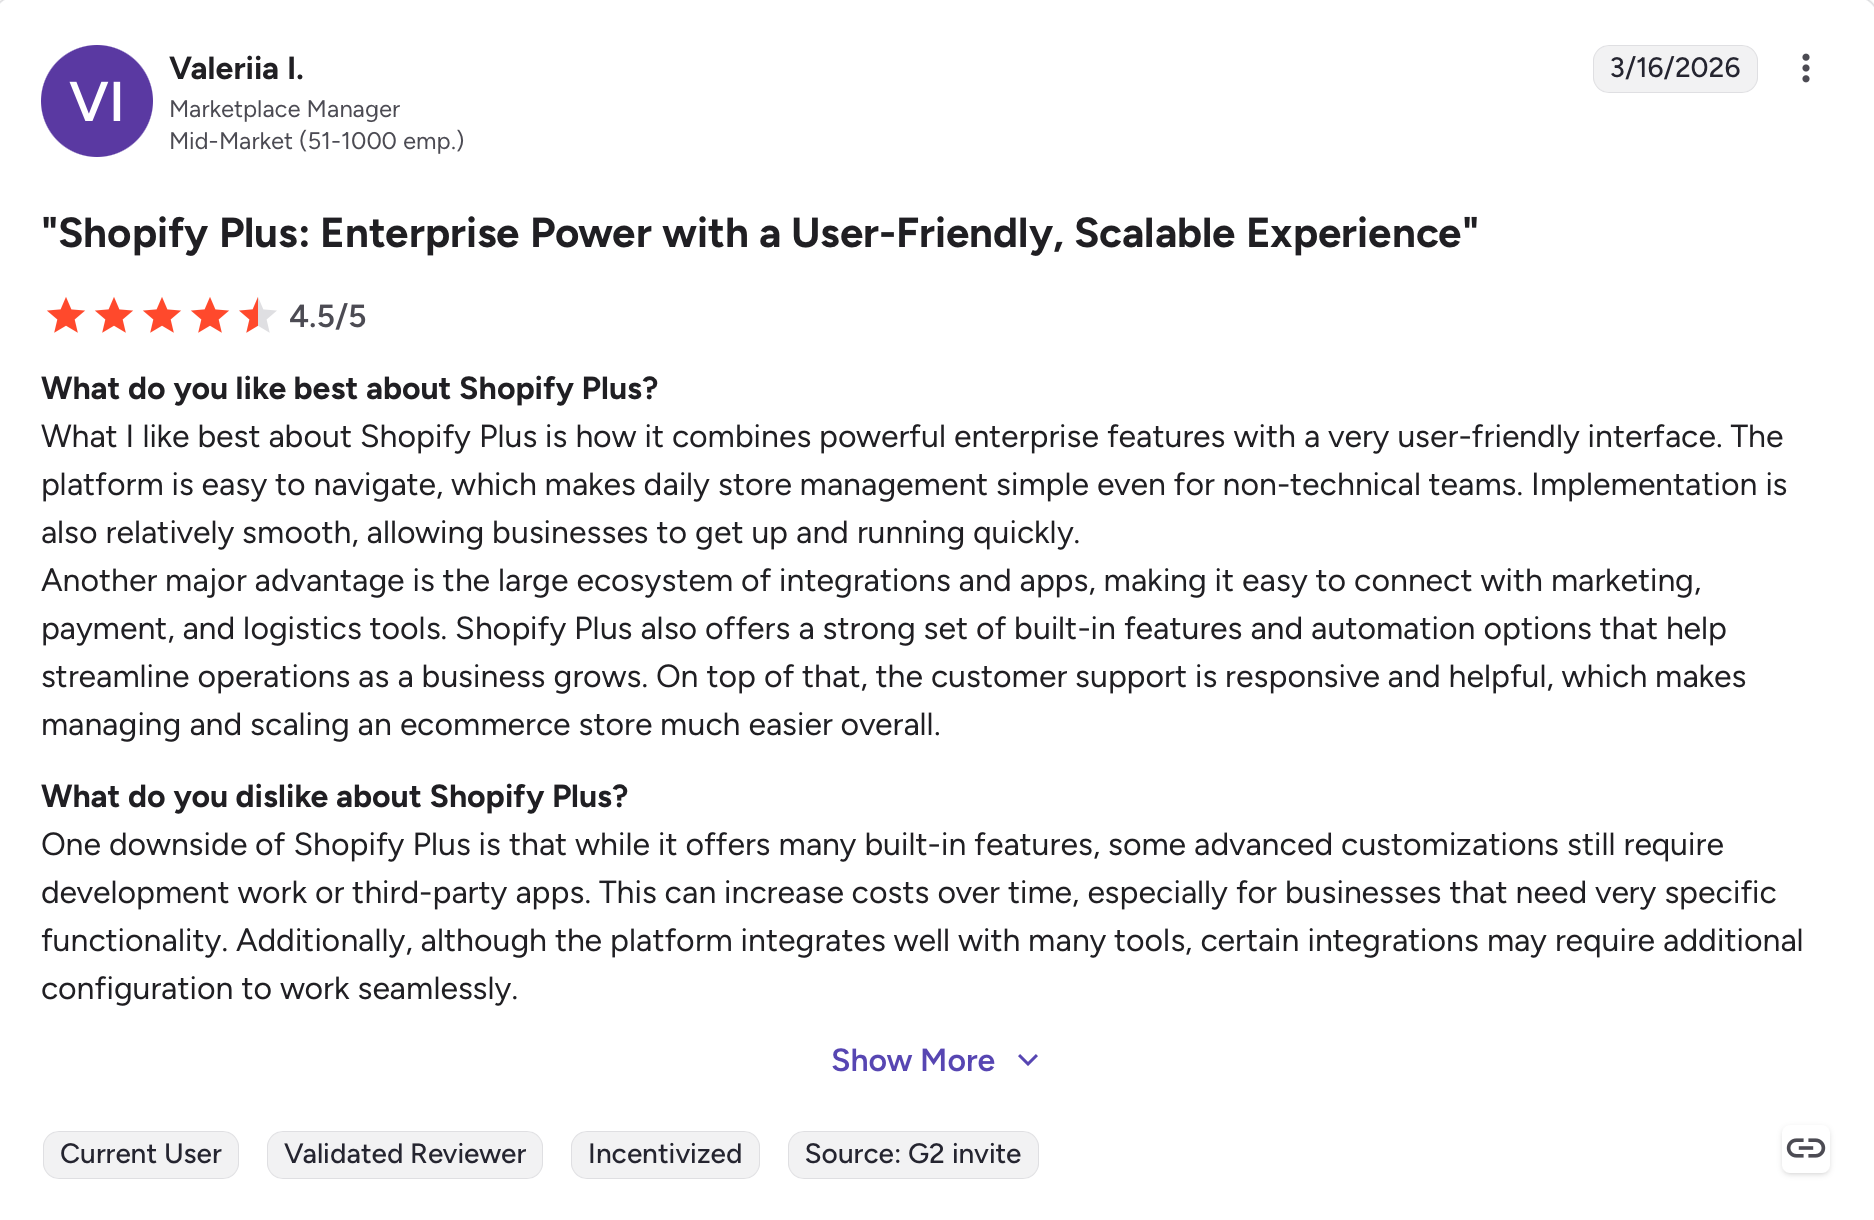Open the three-dot review options menu

pyautogui.click(x=1805, y=68)
